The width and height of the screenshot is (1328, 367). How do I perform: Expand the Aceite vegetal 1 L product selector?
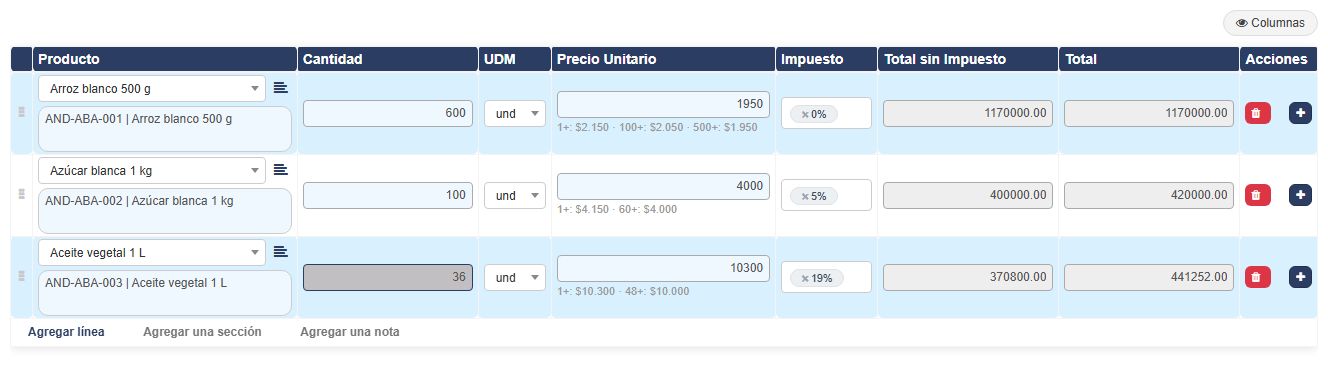tap(152, 252)
